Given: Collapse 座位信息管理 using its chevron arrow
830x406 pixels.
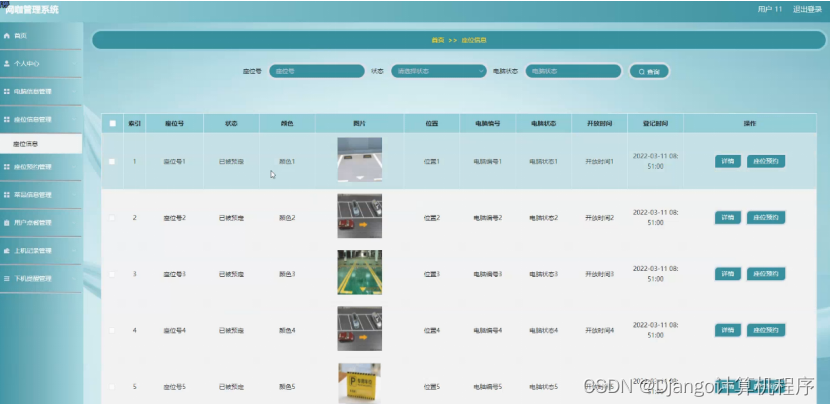Looking at the screenshot, I should coord(74,120).
